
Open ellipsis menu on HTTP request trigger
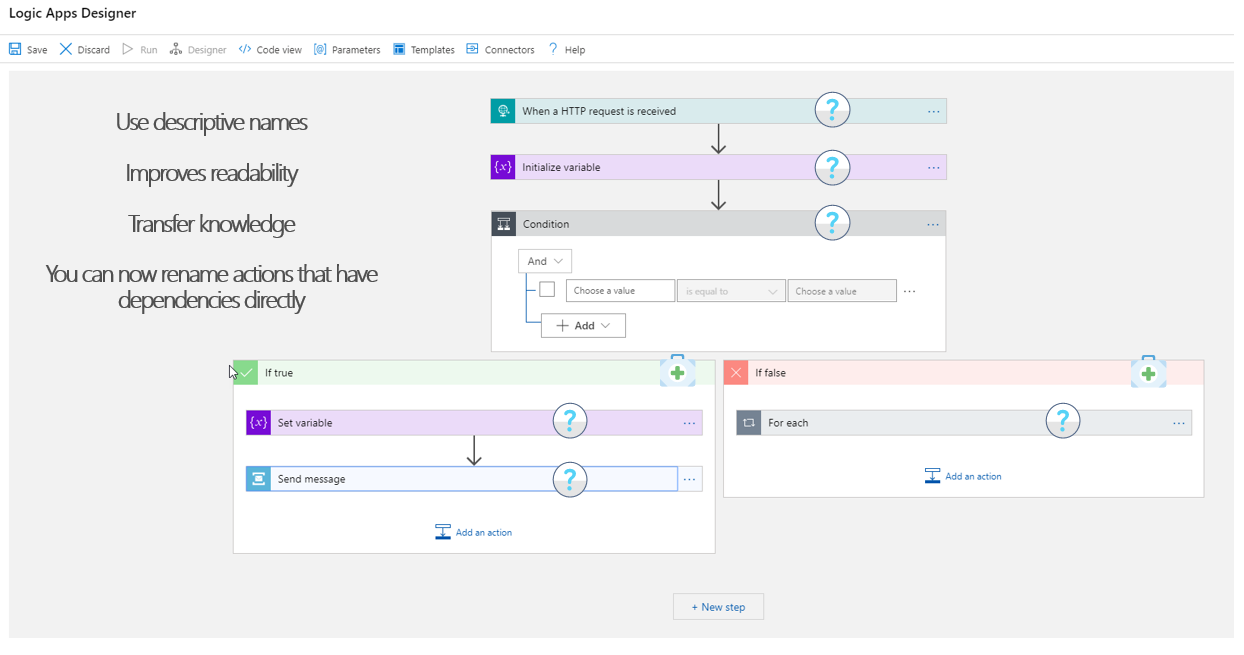pos(933,111)
